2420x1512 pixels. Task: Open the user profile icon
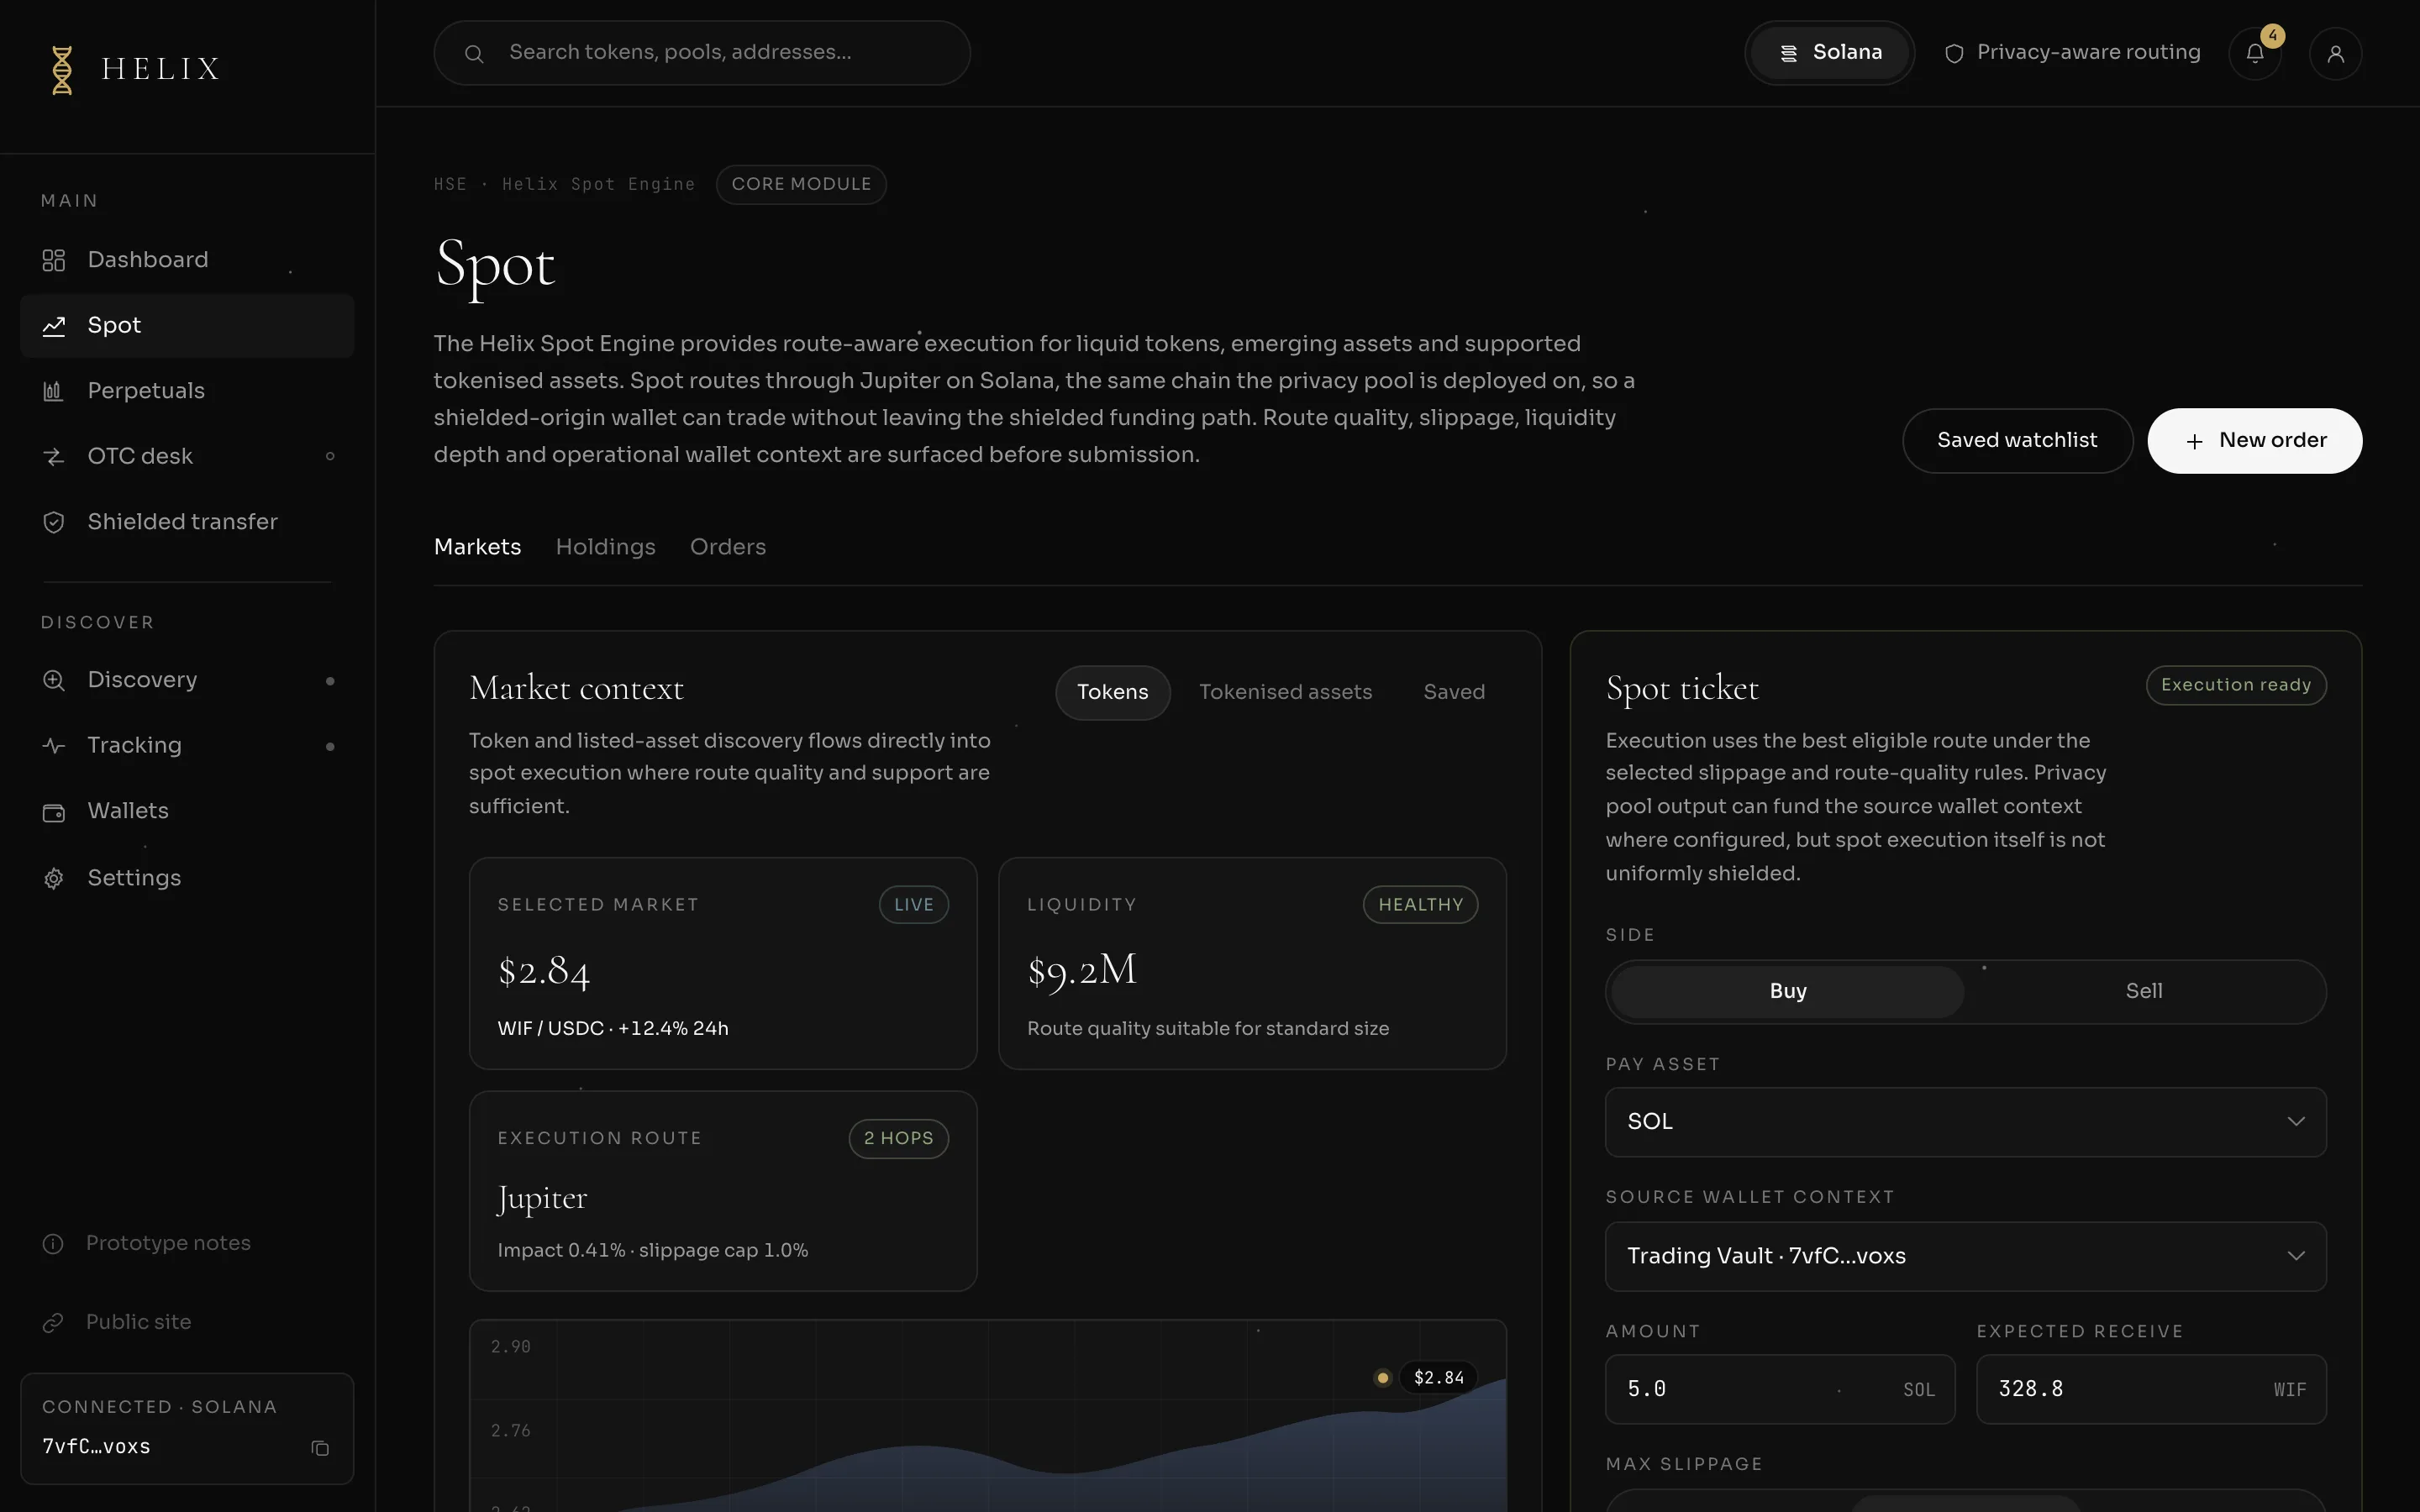(x=2336, y=54)
